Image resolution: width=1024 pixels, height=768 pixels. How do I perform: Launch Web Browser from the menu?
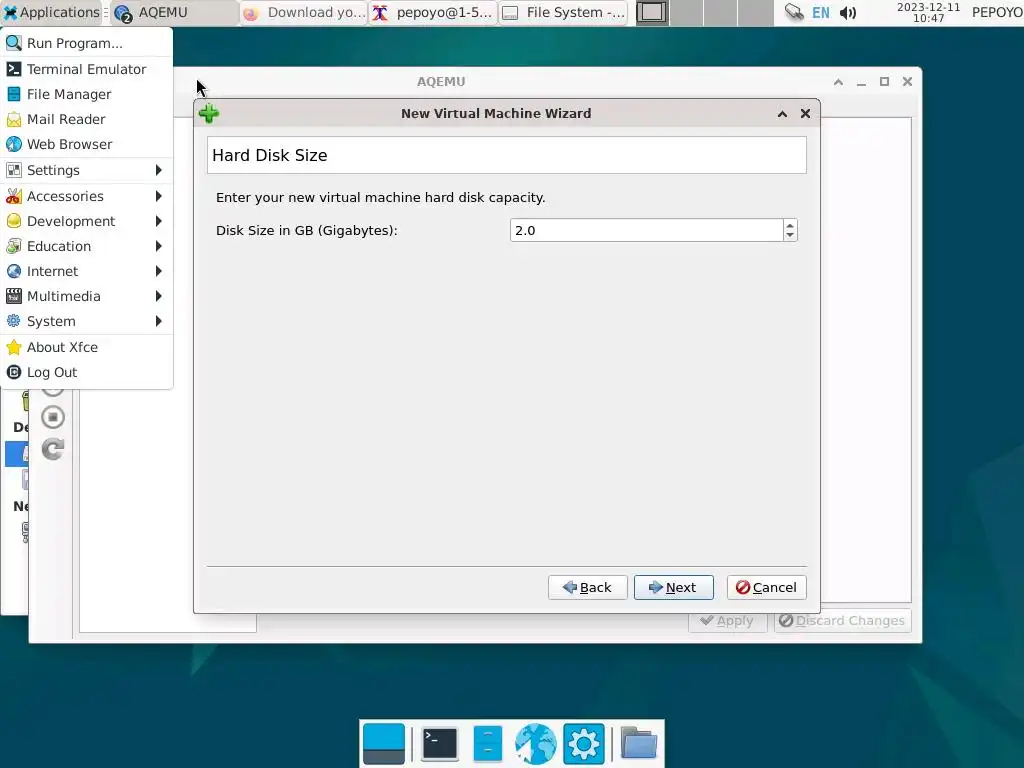tap(87, 144)
